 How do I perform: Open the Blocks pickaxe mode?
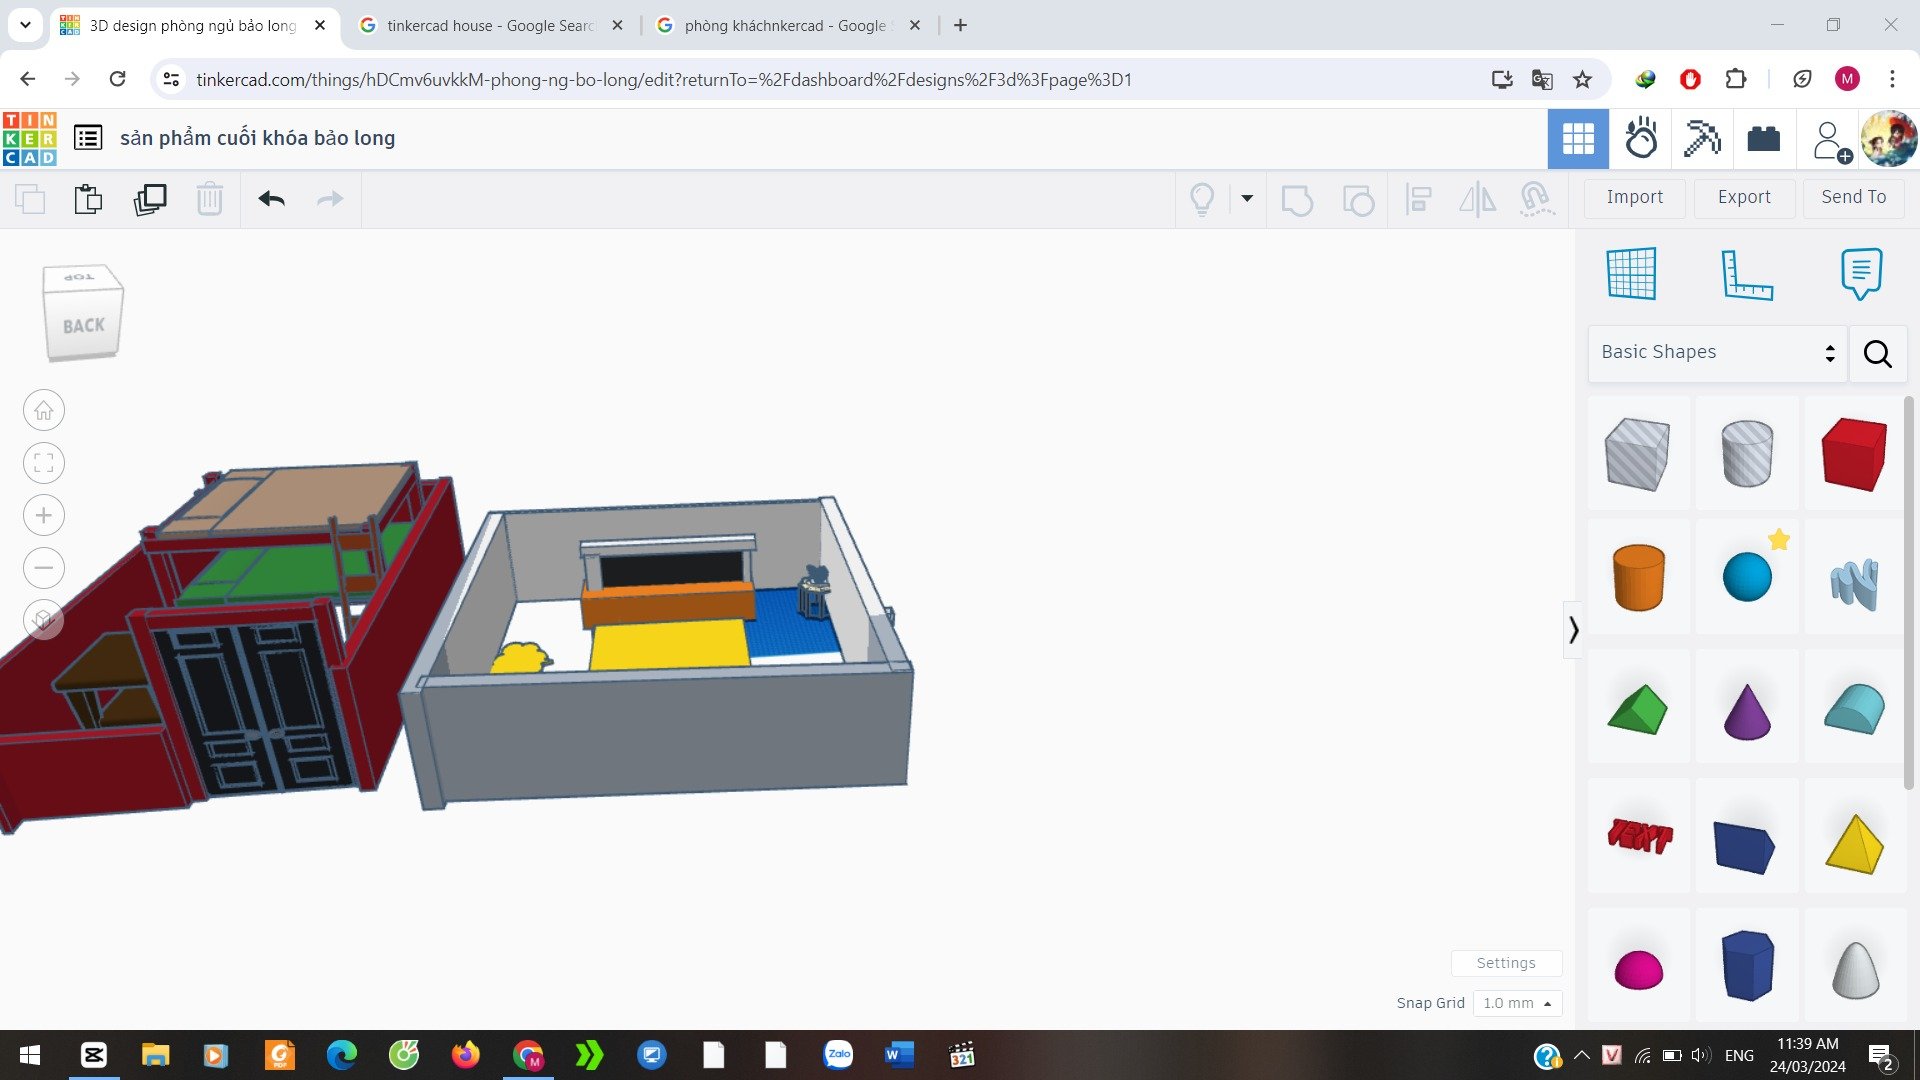[1702, 138]
